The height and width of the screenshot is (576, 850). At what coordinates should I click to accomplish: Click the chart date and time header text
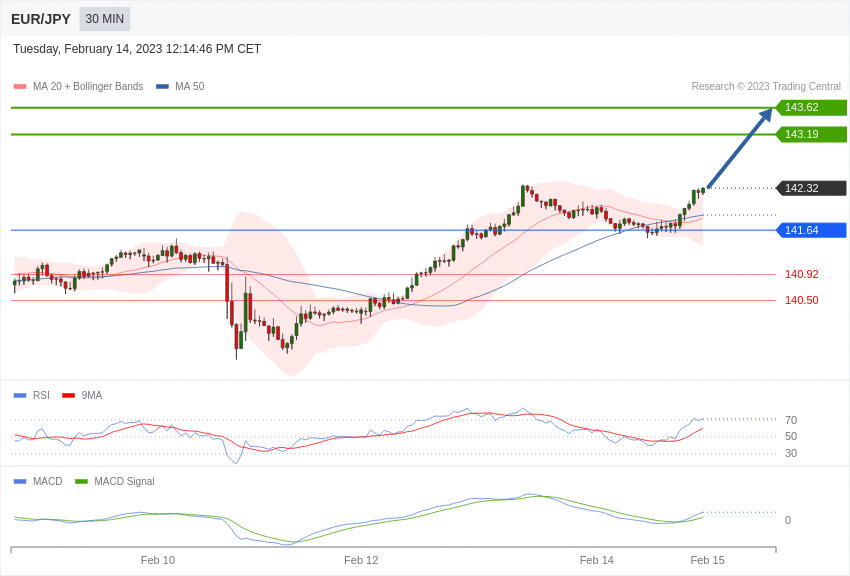pos(137,49)
